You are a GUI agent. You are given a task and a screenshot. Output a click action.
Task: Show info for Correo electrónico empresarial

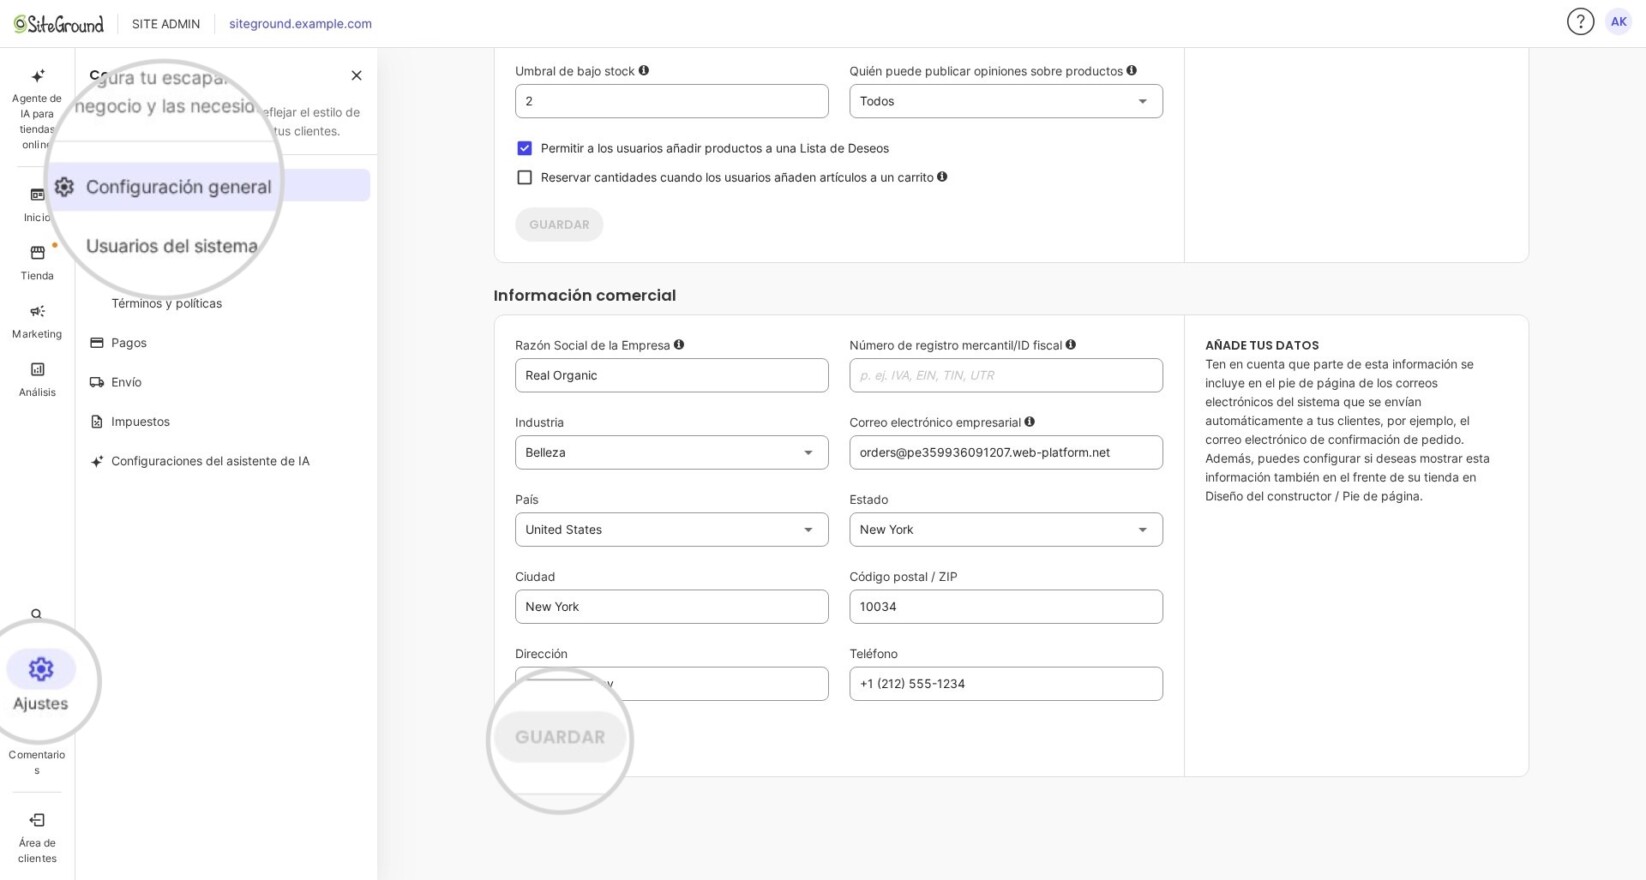click(x=1030, y=421)
